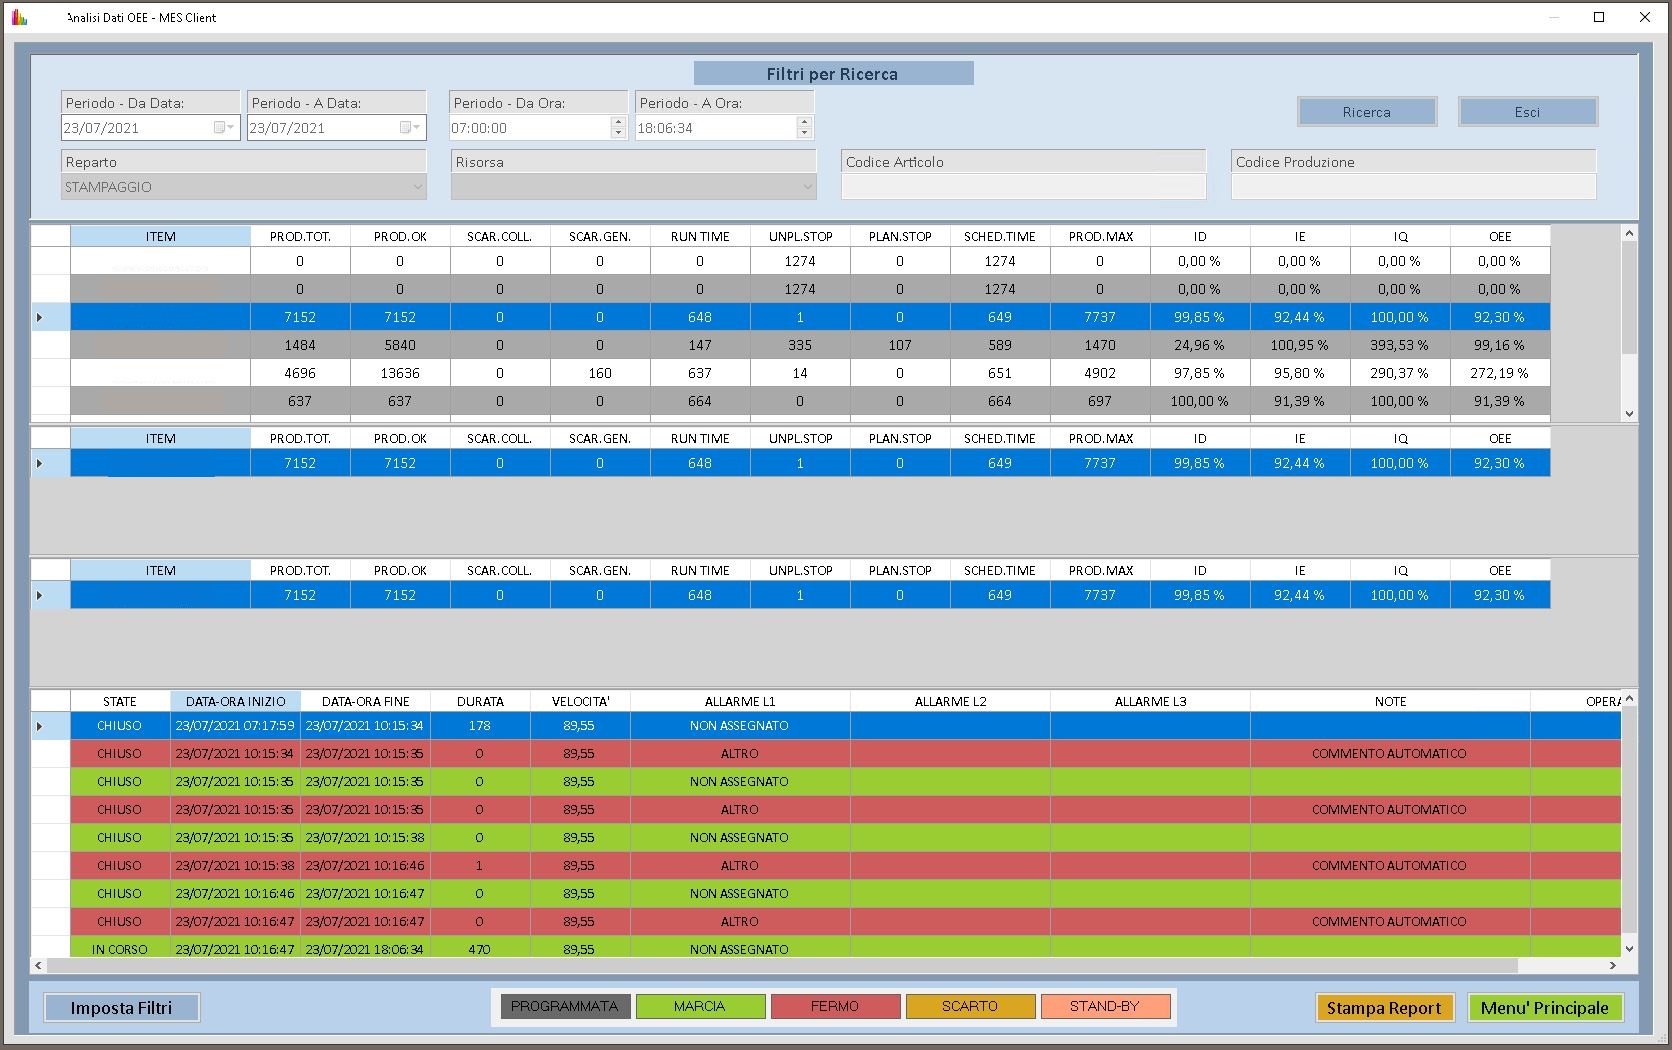The height and width of the screenshot is (1050, 1672).
Task: Sort events by DURATA column header
Action: [x=480, y=702]
